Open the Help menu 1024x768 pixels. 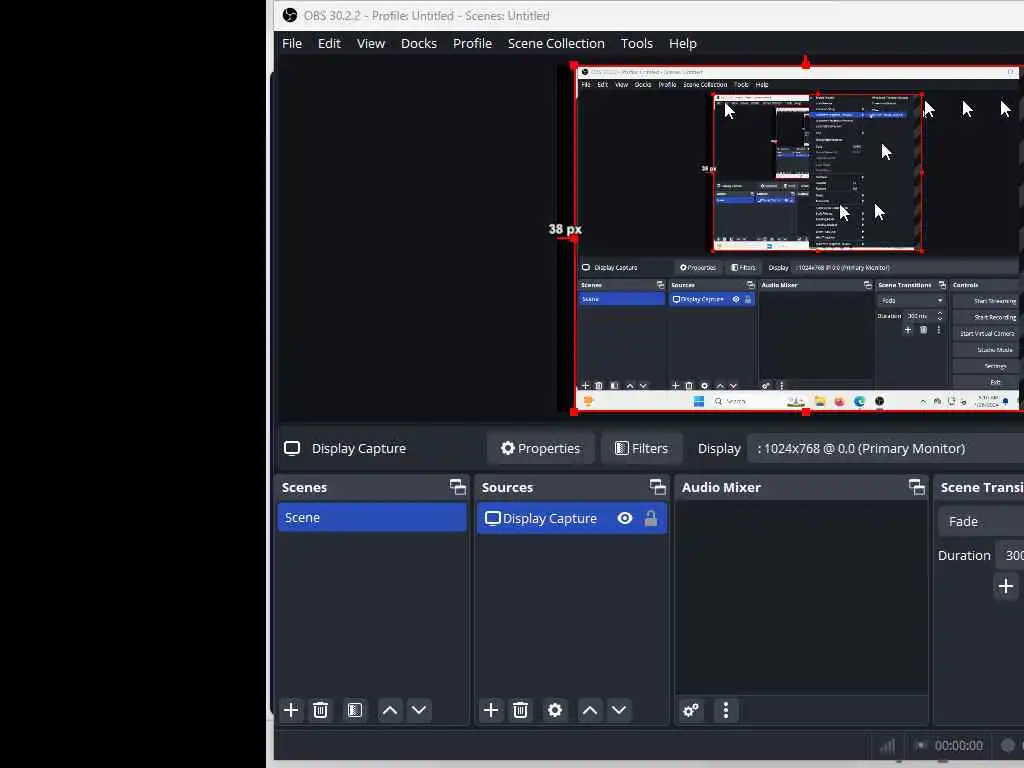pos(682,43)
